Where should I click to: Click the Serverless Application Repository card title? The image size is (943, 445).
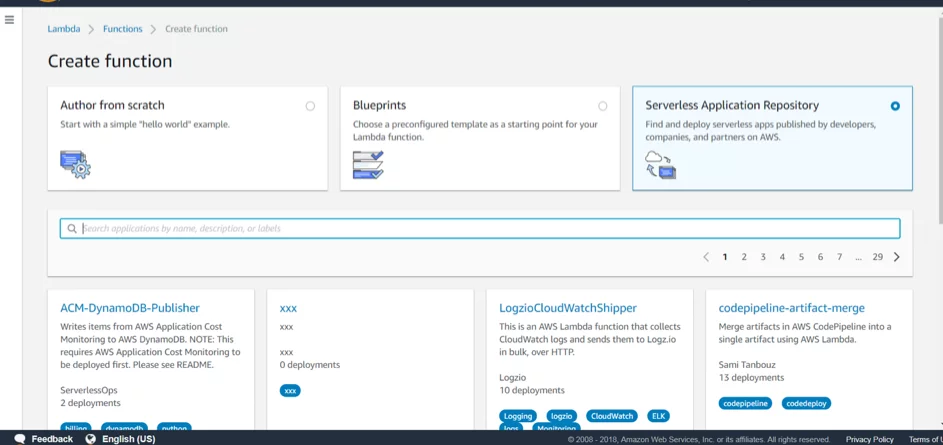coord(732,105)
